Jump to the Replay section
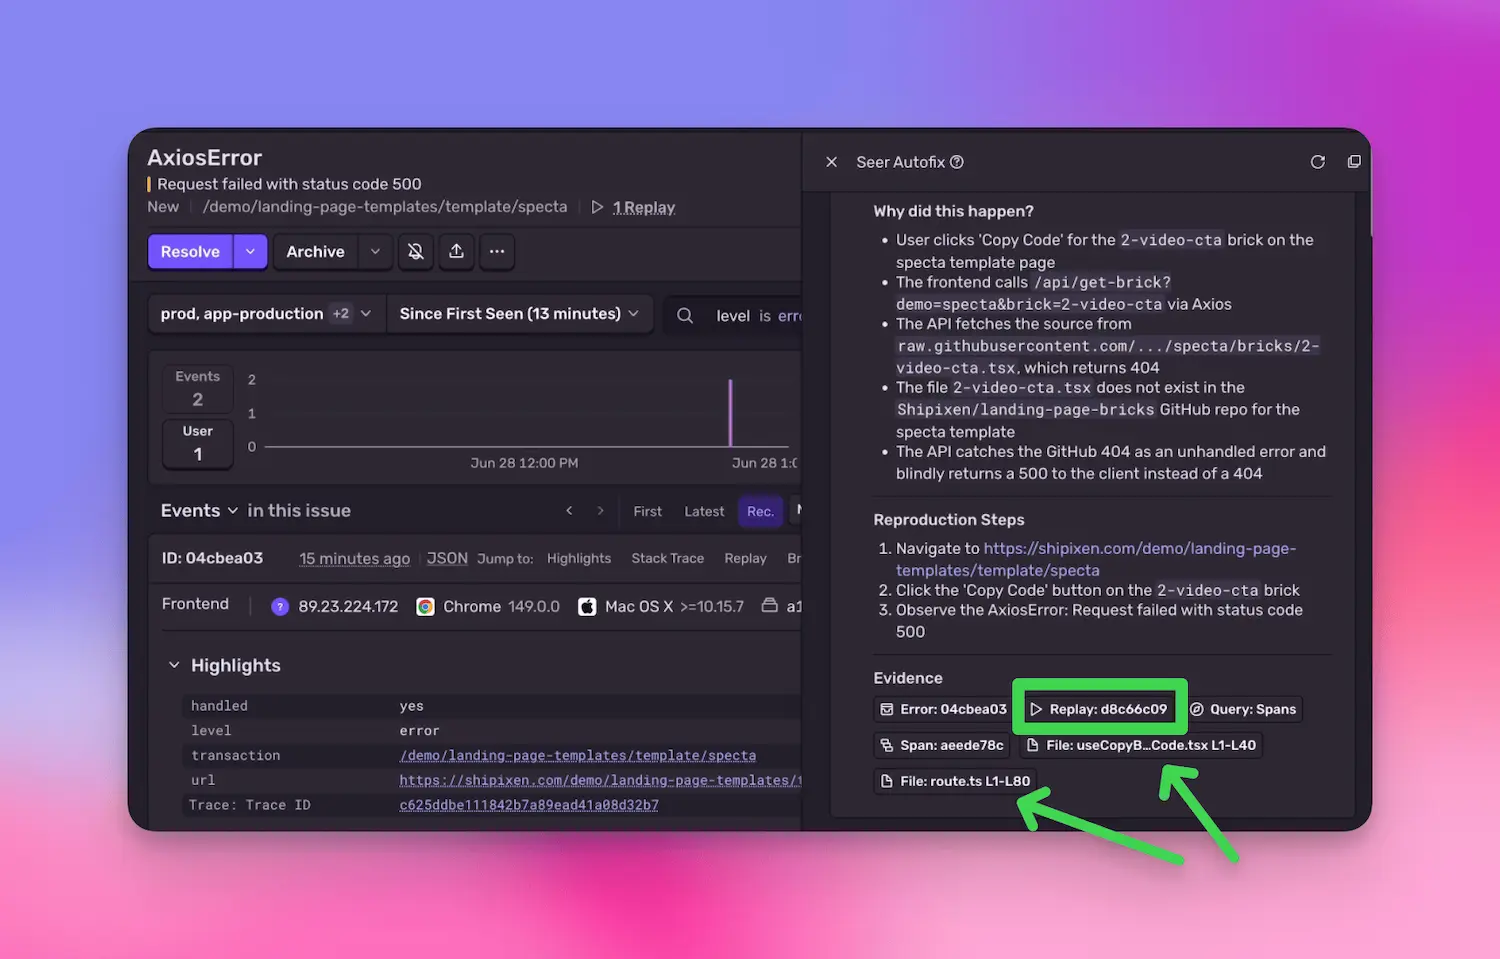 coord(745,558)
